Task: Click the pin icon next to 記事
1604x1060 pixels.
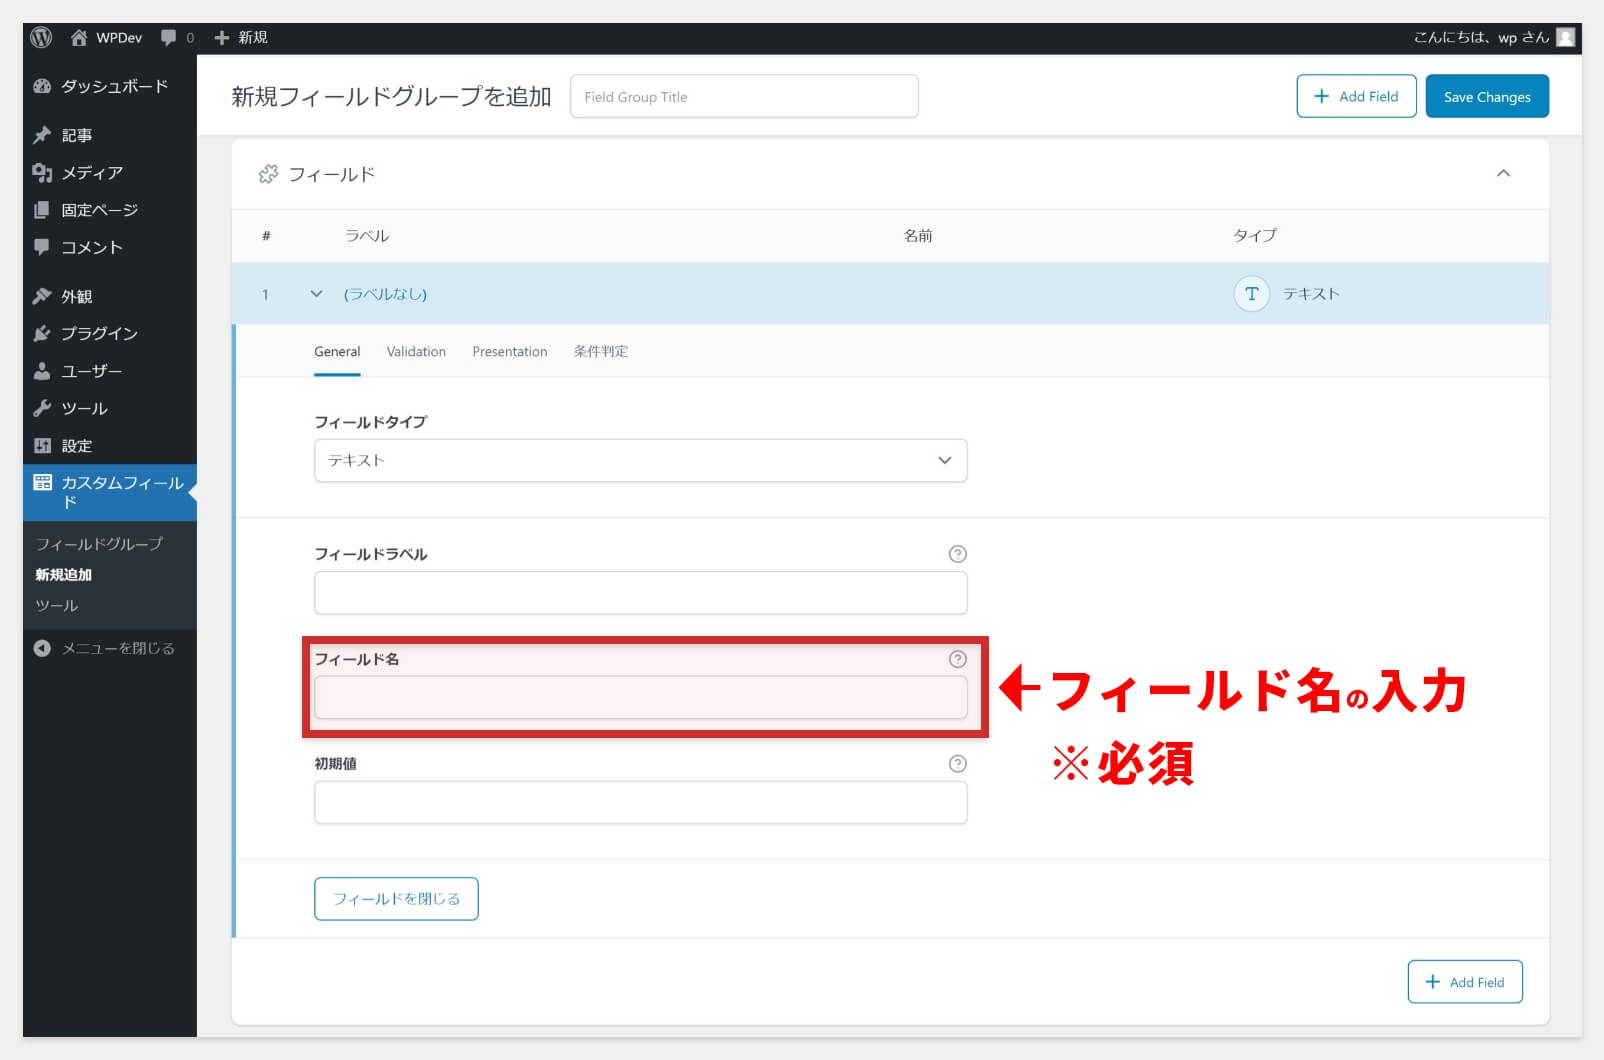Action: pos(42,135)
